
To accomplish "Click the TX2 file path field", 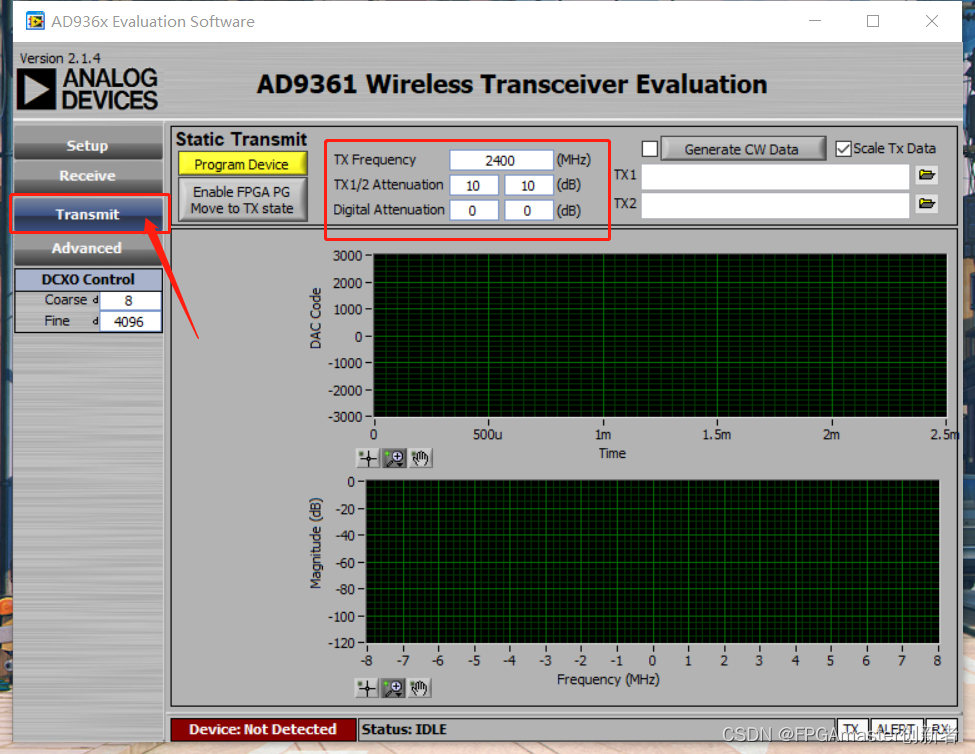I will pyautogui.click(x=775, y=205).
